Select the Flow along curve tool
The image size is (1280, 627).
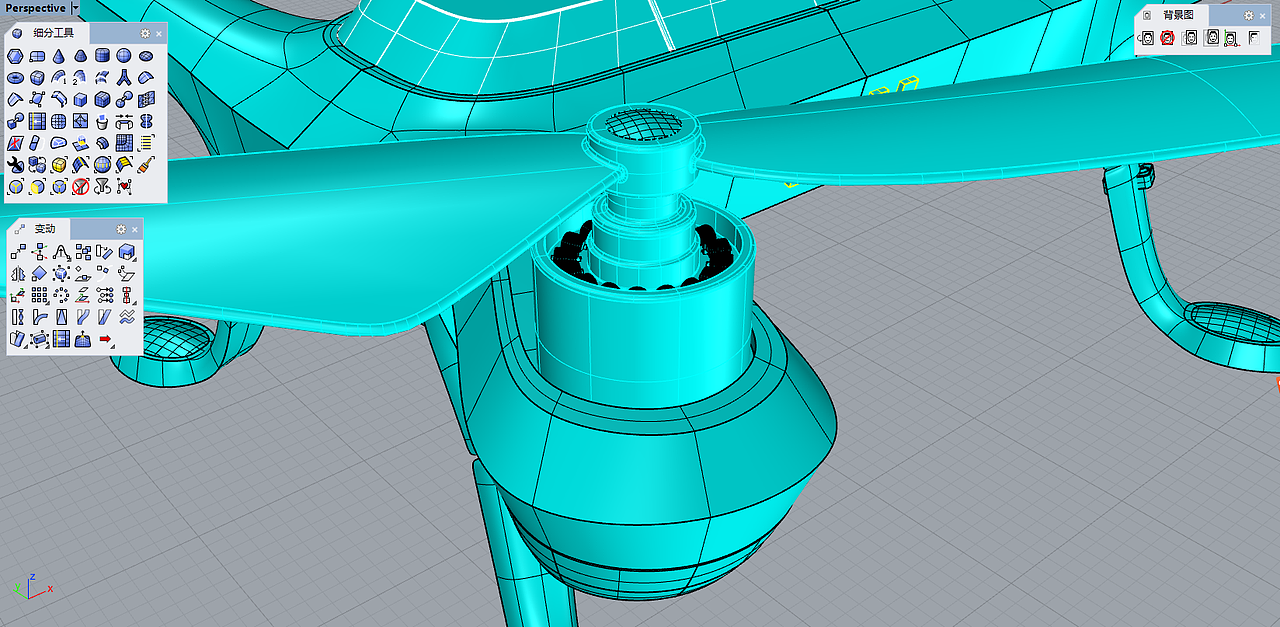[83, 316]
